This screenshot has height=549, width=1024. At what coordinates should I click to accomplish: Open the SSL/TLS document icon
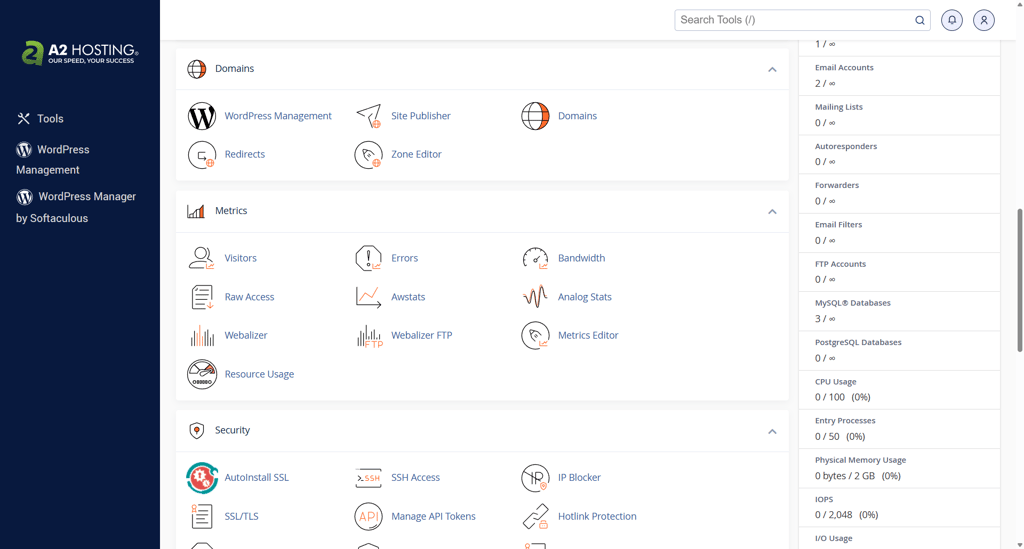tap(202, 516)
